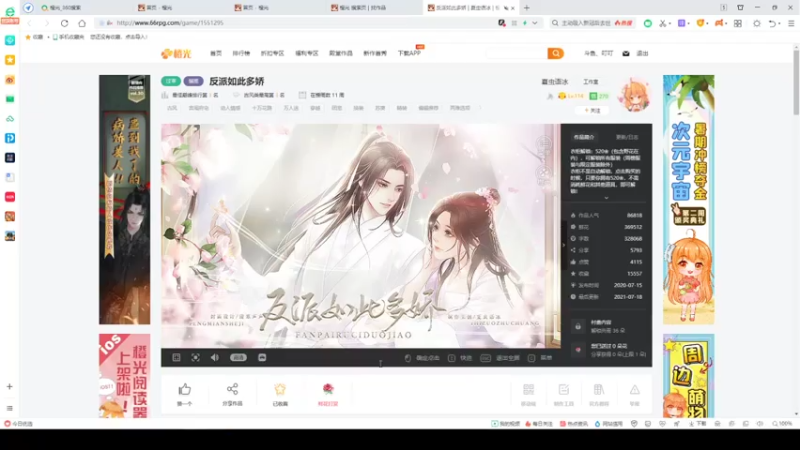Viewport: 800px width, 450px height.
Task: Click the browser undo restore arrow
Action: (772, 23)
